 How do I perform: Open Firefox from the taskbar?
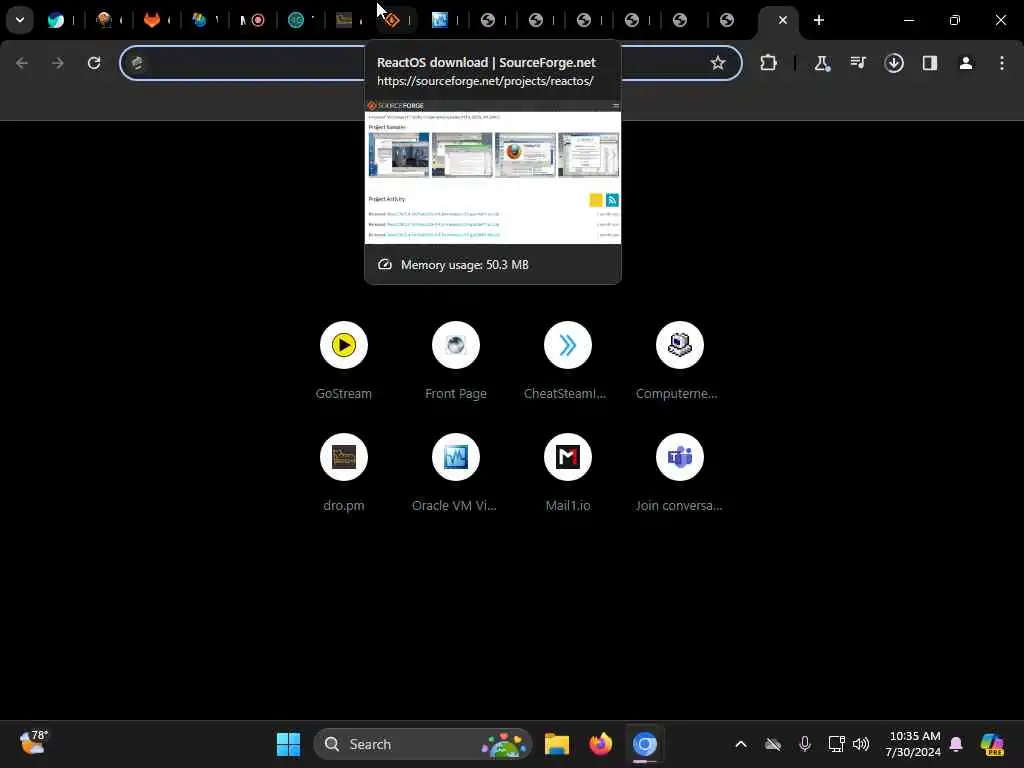[x=601, y=744]
